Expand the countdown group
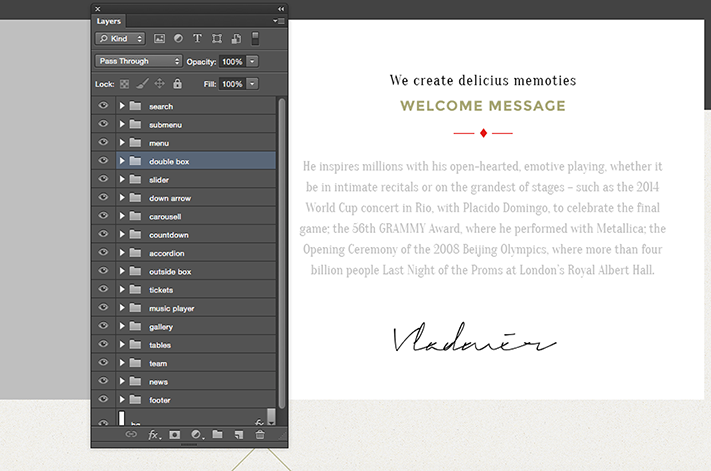 point(122,234)
